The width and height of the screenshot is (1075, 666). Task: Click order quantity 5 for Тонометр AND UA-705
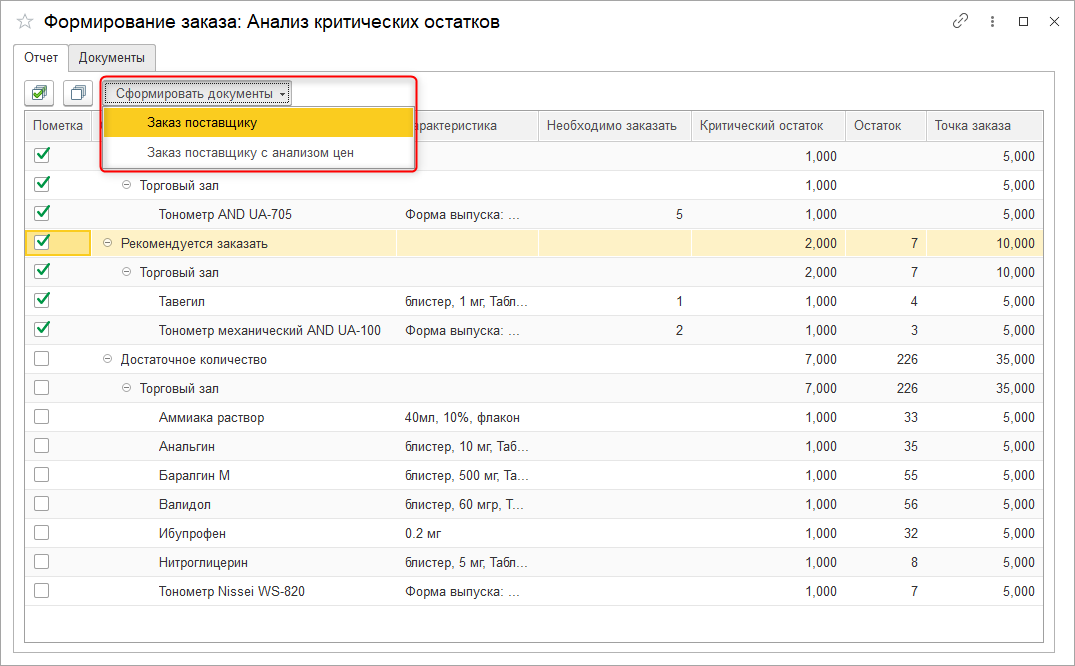[679, 215]
